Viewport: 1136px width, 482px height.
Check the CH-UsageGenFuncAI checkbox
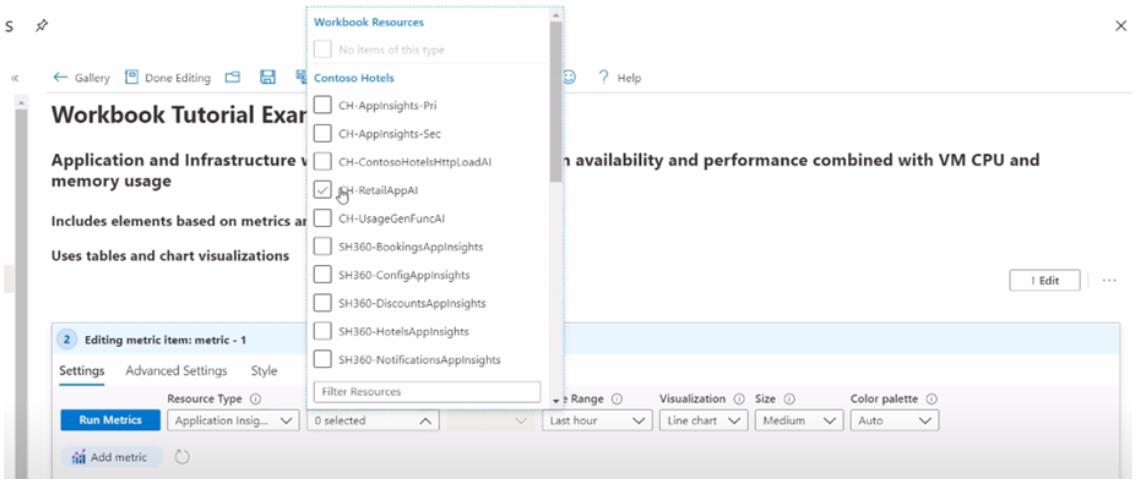point(323,218)
